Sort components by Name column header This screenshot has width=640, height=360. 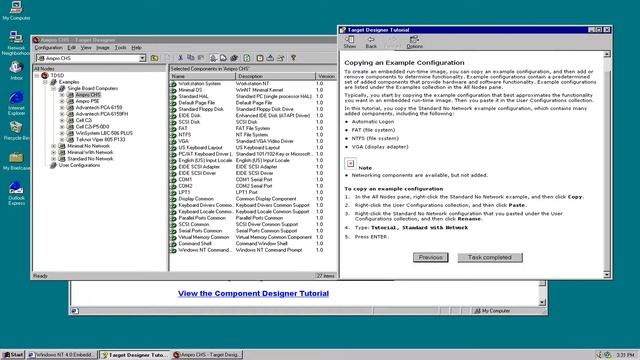pyautogui.click(x=202, y=76)
